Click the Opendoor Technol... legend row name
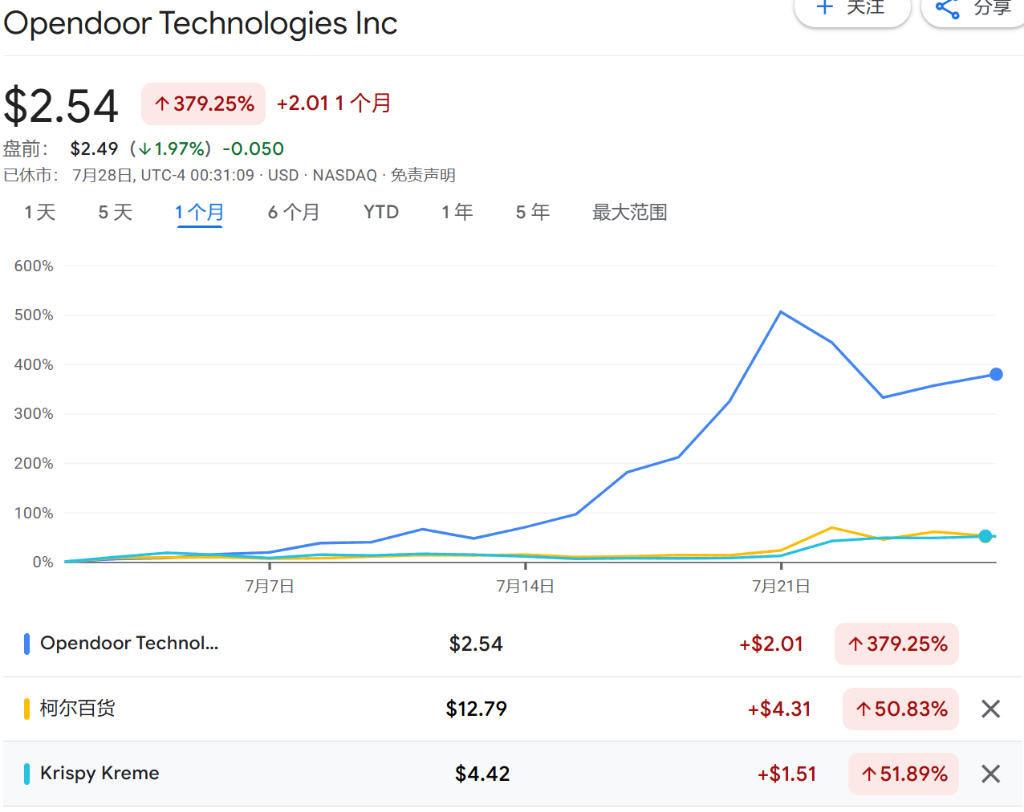This screenshot has height=812, width=1024. [x=129, y=644]
